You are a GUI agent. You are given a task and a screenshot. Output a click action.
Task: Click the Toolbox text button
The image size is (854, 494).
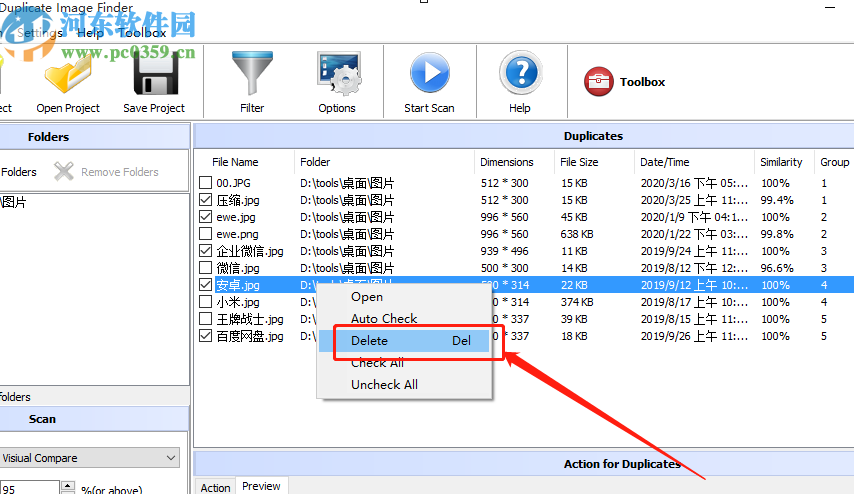coord(642,82)
